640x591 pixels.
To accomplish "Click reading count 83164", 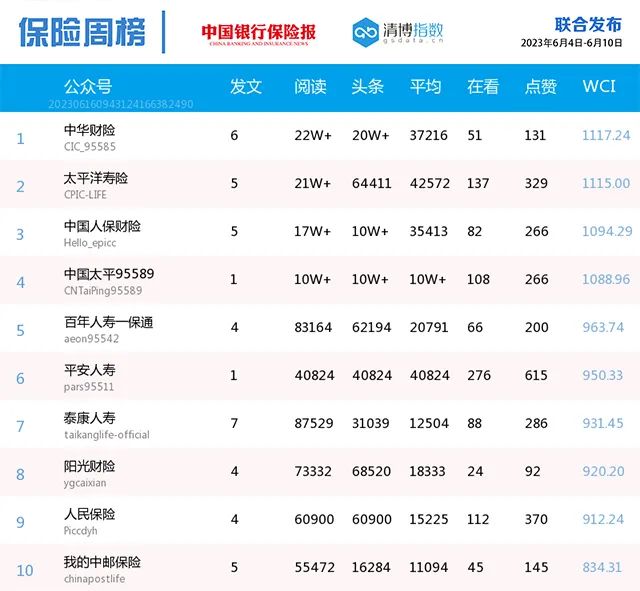I will tap(313, 327).
